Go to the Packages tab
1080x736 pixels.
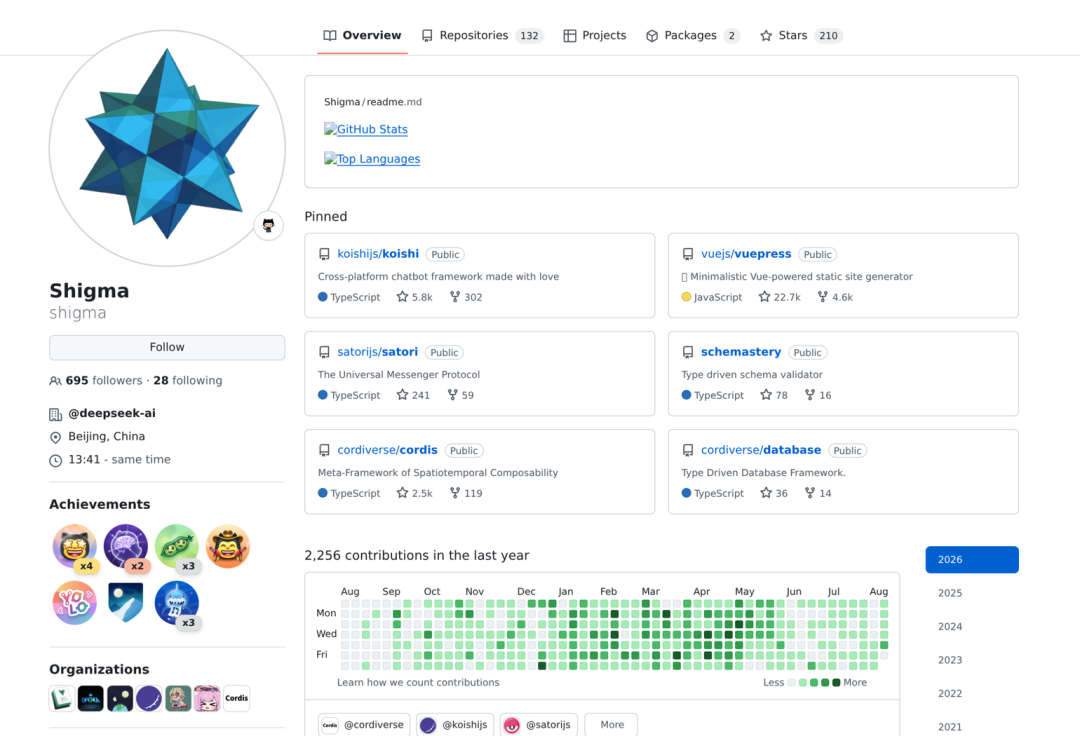[692, 35]
